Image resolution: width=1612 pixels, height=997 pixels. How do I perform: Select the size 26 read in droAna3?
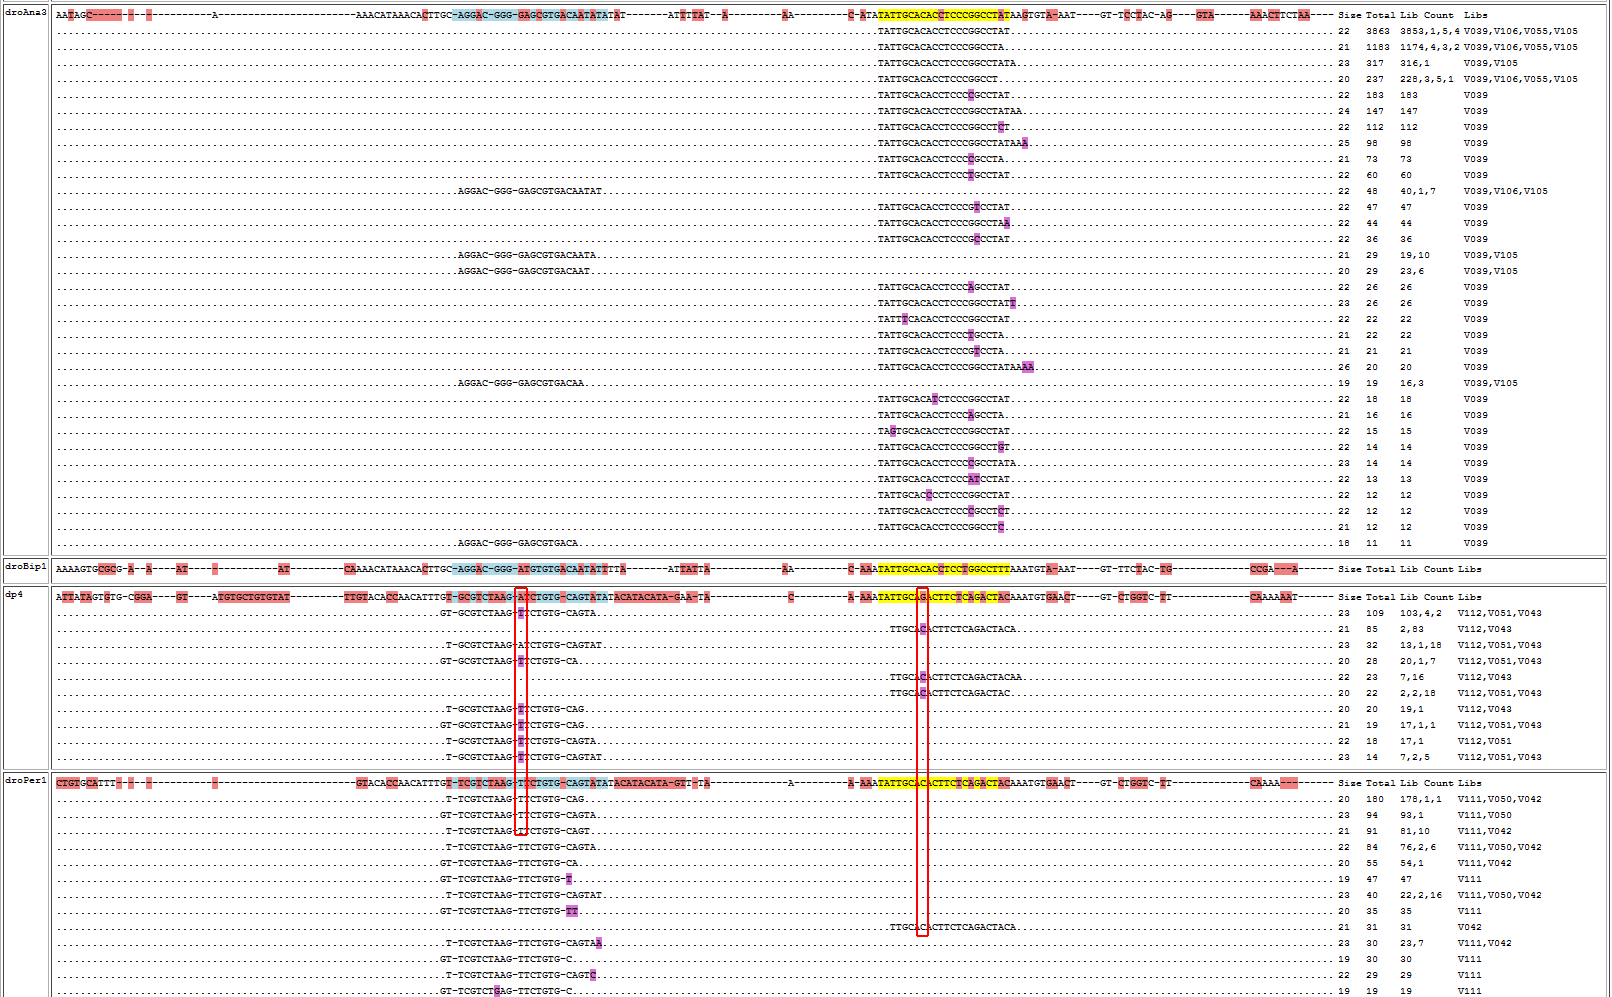click(x=955, y=367)
